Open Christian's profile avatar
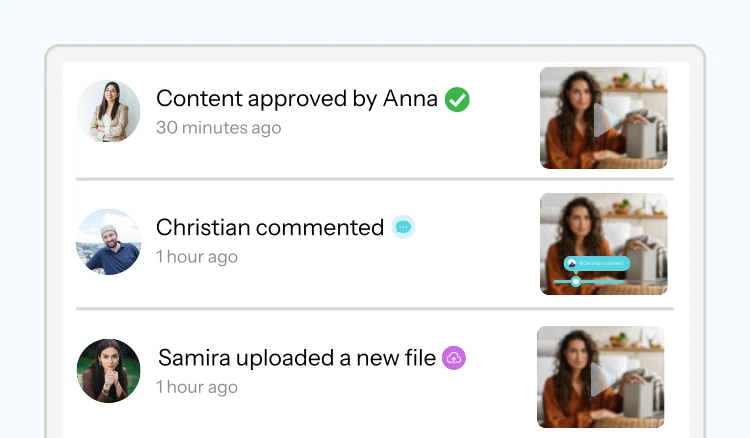Screen dimensions: 750x438 (108, 242)
